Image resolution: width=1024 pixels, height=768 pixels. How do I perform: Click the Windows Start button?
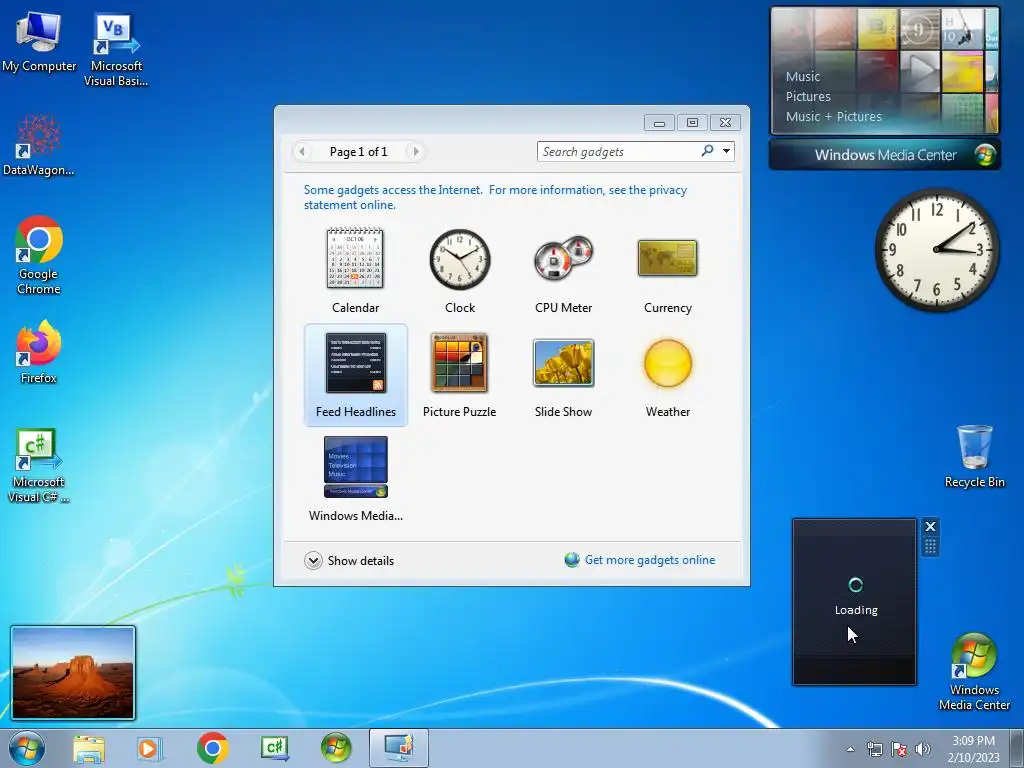click(x=27, y=748)
